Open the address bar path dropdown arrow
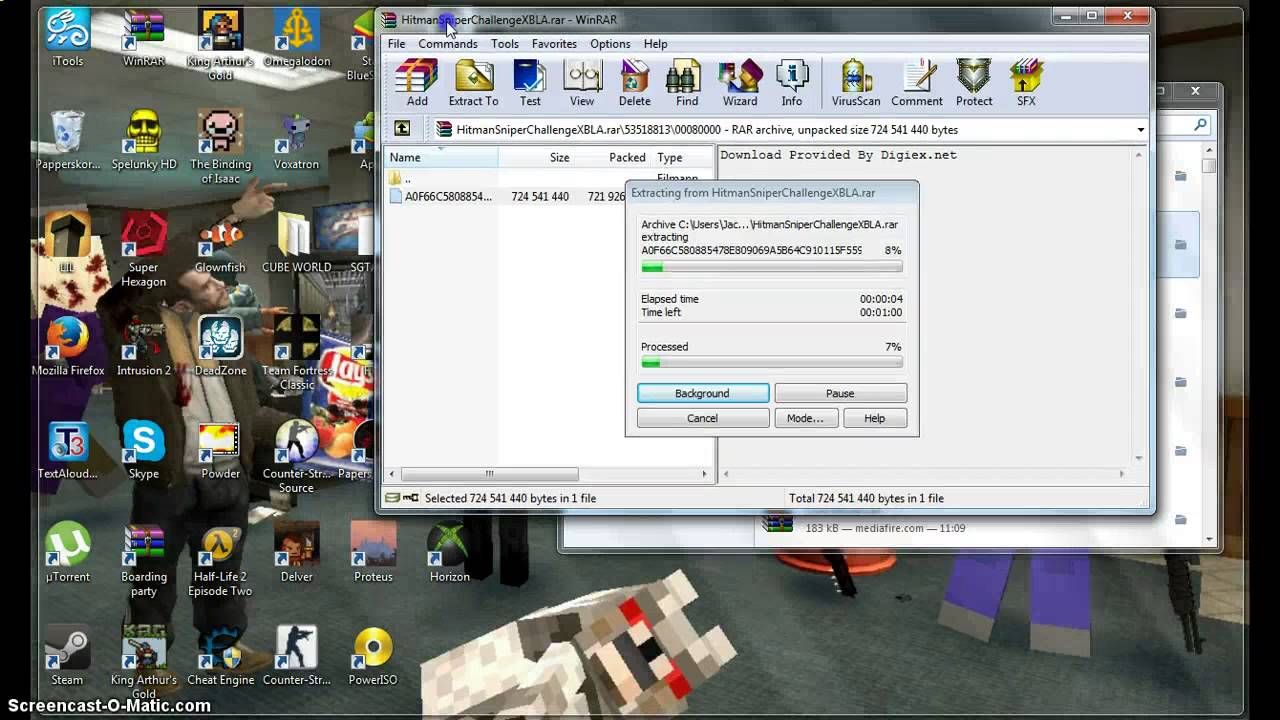Viewport: 1280px width, 720px height. (1140, 130)
